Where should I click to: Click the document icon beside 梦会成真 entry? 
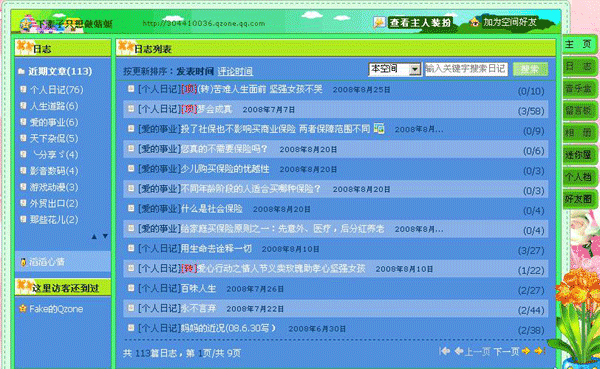point(131,109)
